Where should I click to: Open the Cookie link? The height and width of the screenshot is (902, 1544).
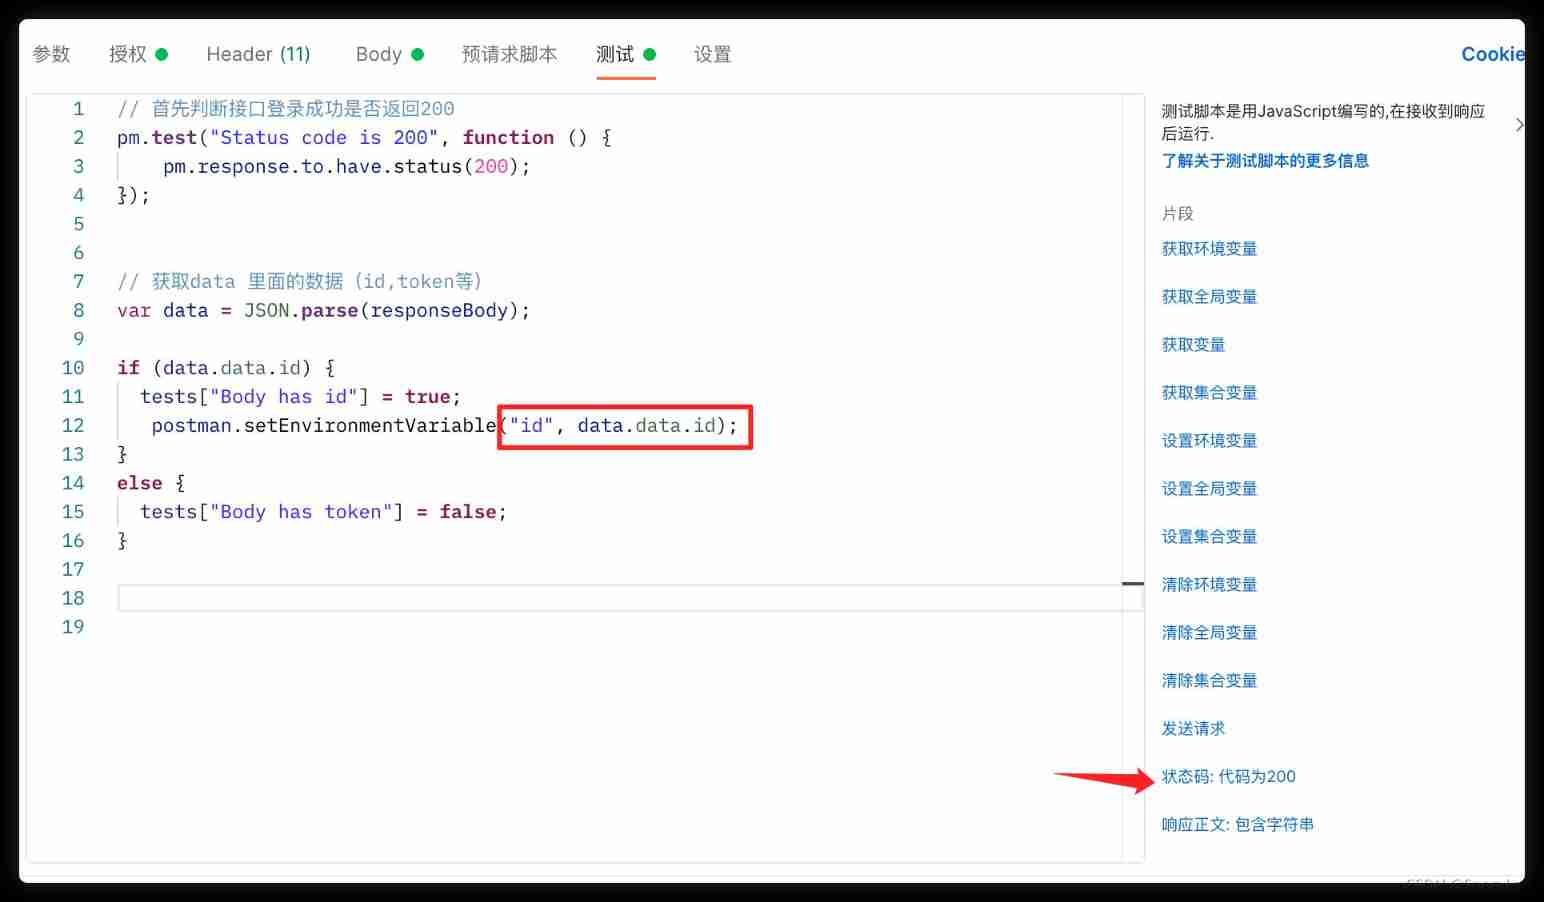pyautogui.click(x=1492, y=54)
